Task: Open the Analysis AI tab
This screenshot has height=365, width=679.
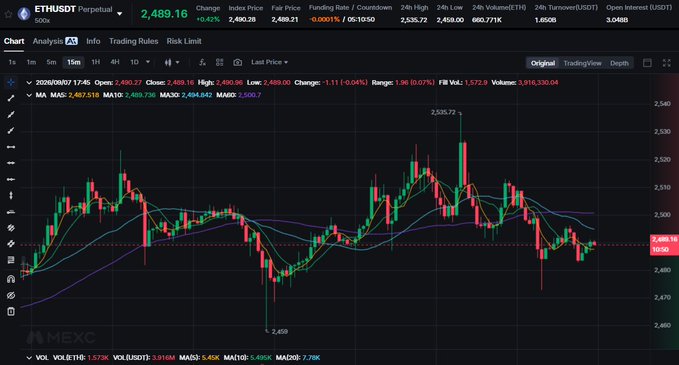Action: pos(55,41)
